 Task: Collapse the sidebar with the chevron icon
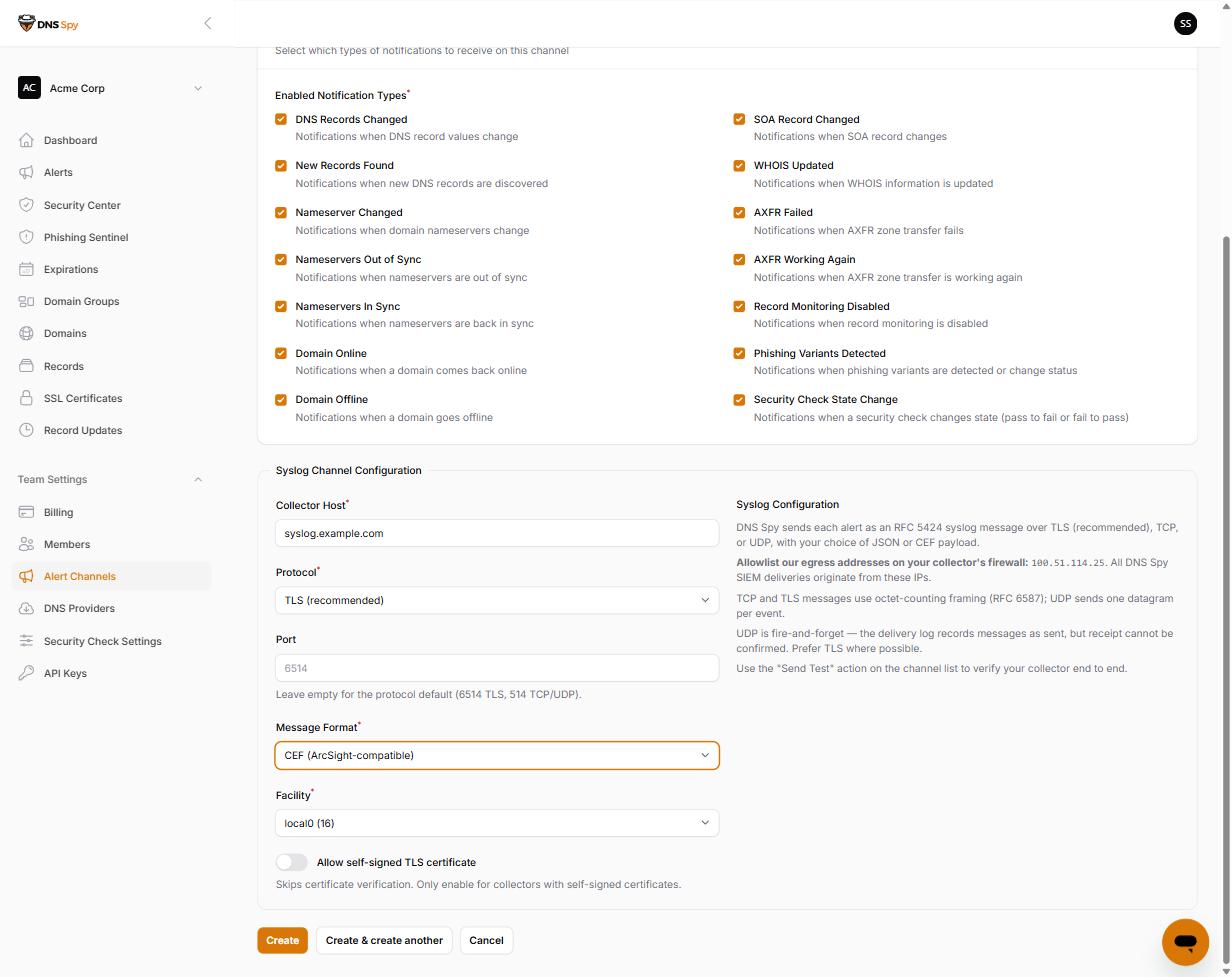pos(208,23)
